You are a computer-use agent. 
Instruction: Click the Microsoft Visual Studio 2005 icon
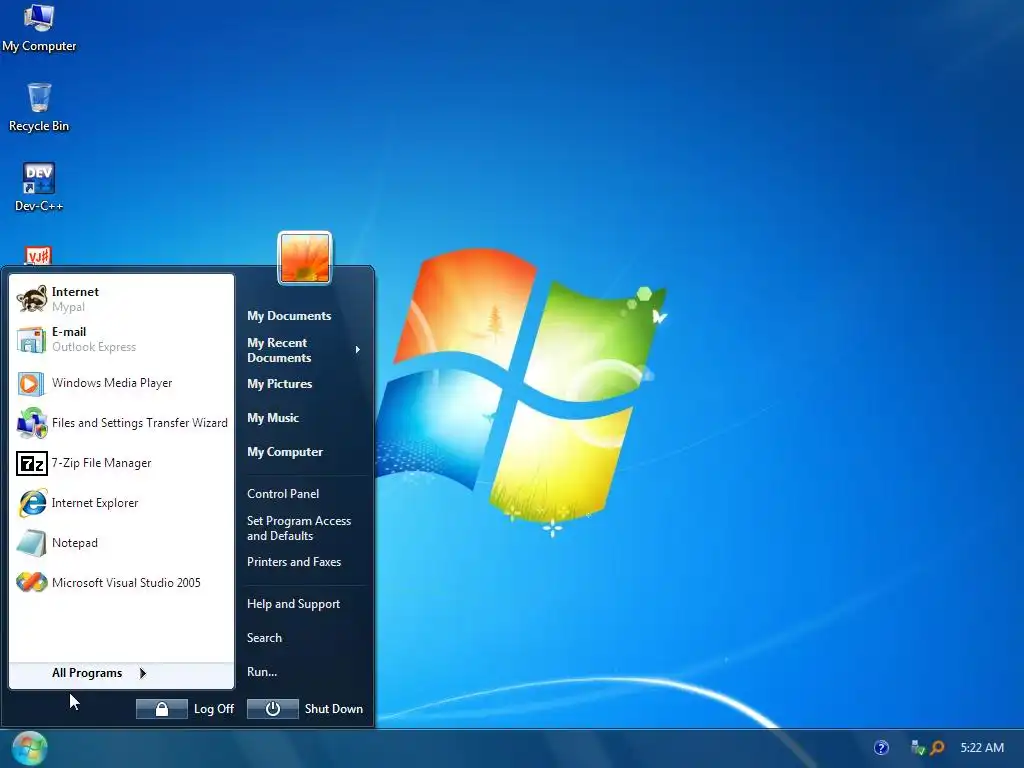31,583
